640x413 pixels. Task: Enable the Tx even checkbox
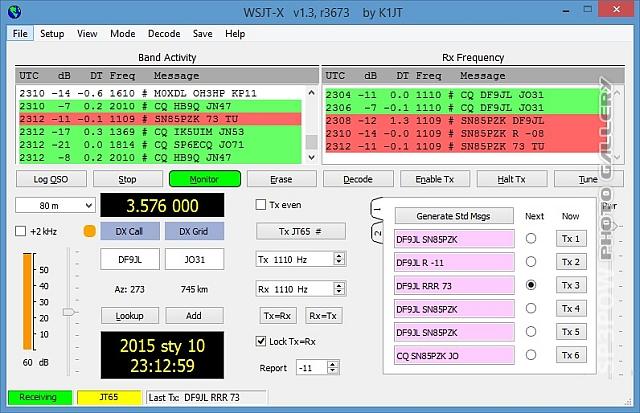(261, 204)
